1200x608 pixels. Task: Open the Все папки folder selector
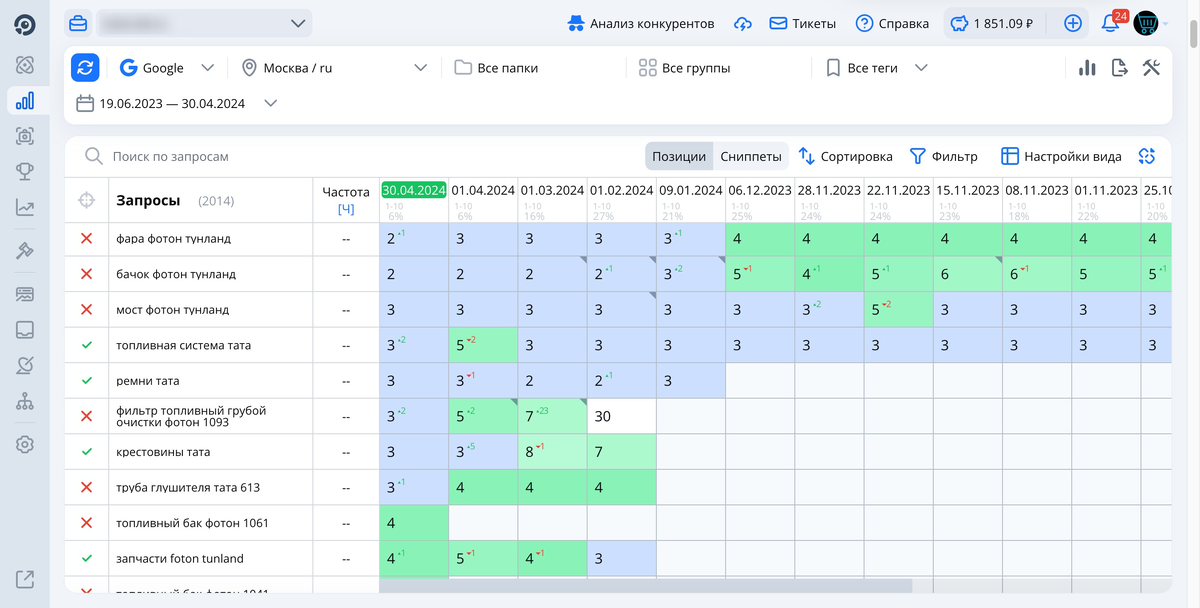[496, 68]
